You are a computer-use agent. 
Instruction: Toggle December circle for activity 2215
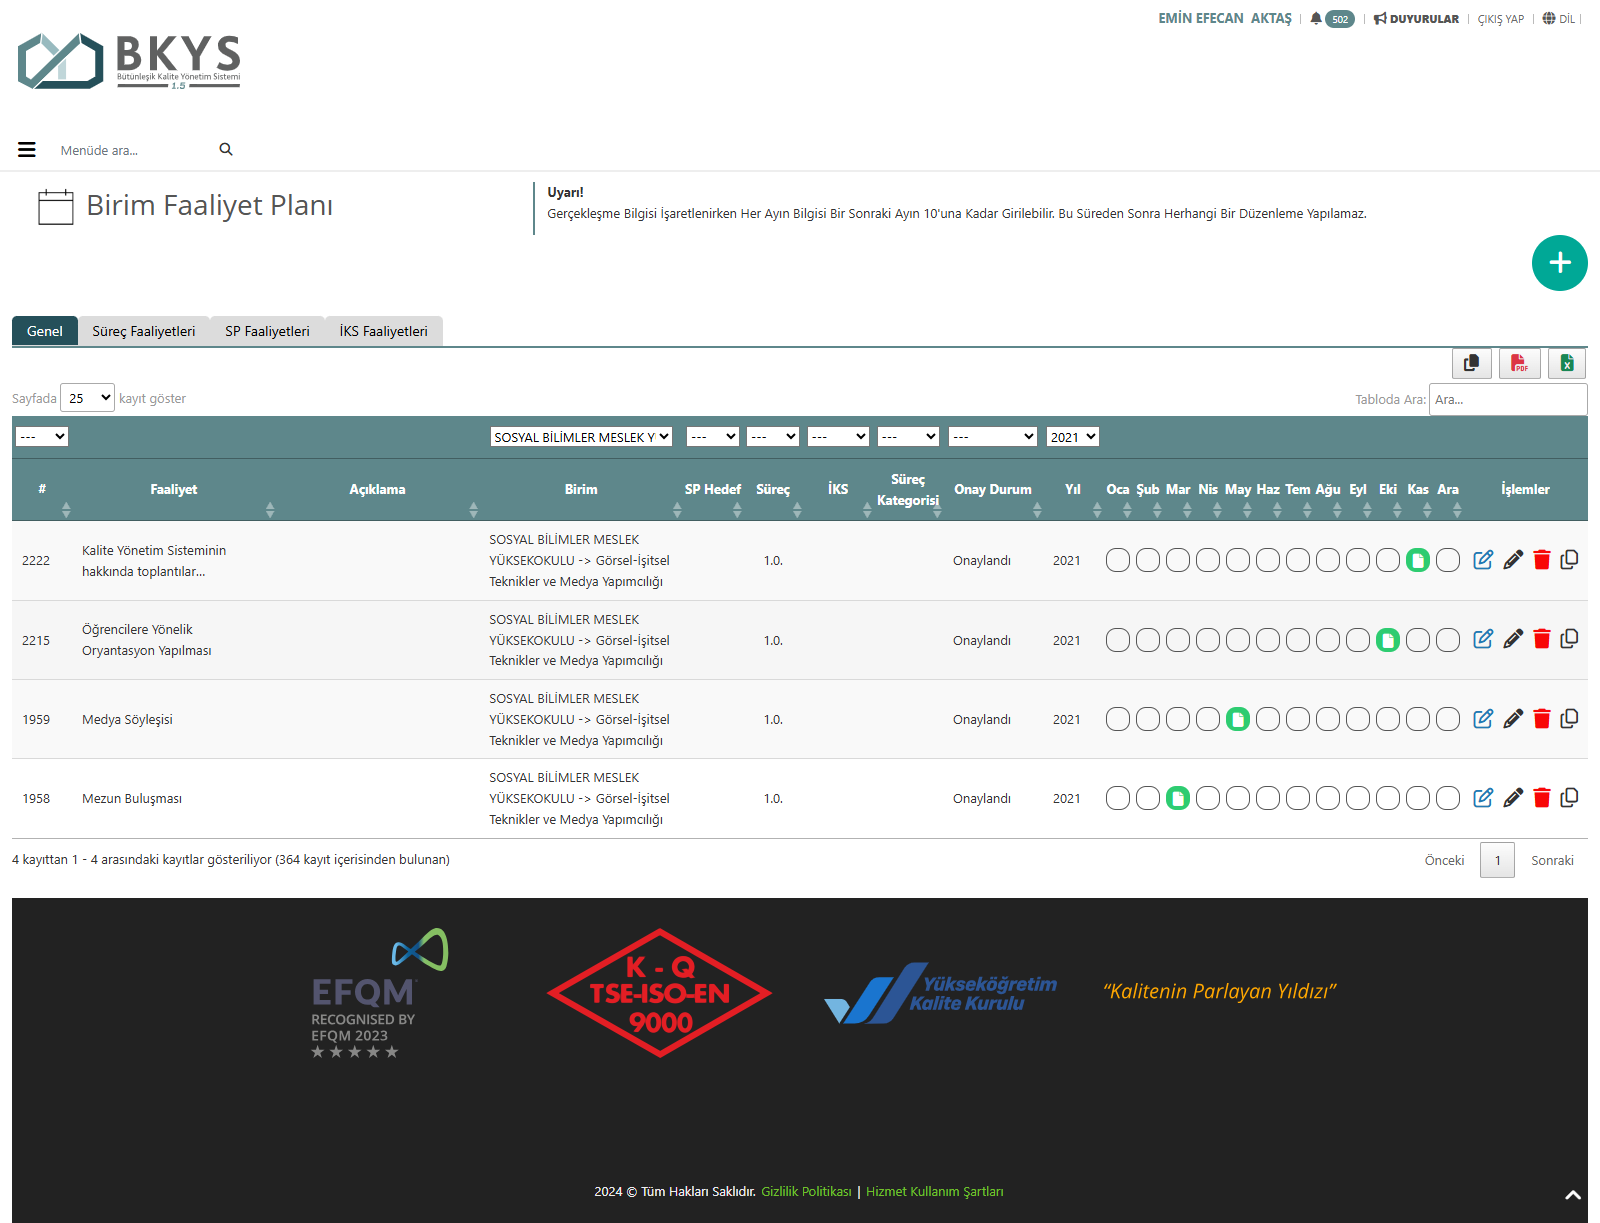[x=1448, y=640]
